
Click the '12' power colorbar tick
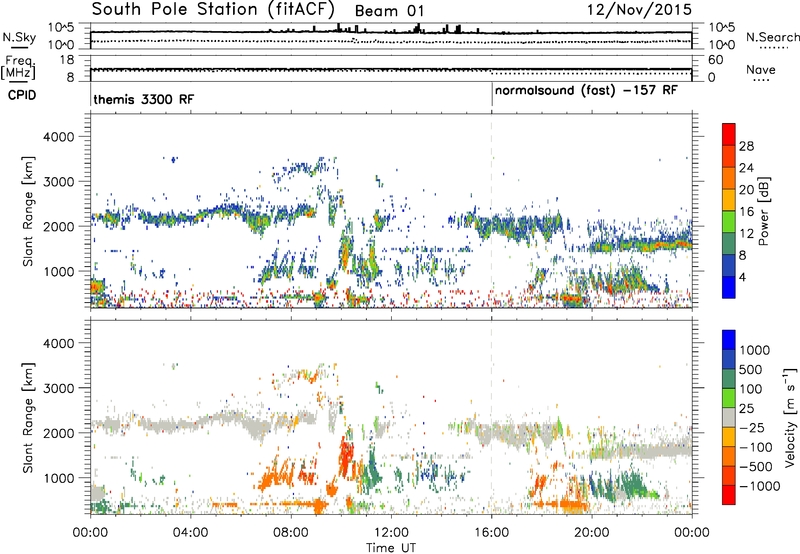coord(746,234)
